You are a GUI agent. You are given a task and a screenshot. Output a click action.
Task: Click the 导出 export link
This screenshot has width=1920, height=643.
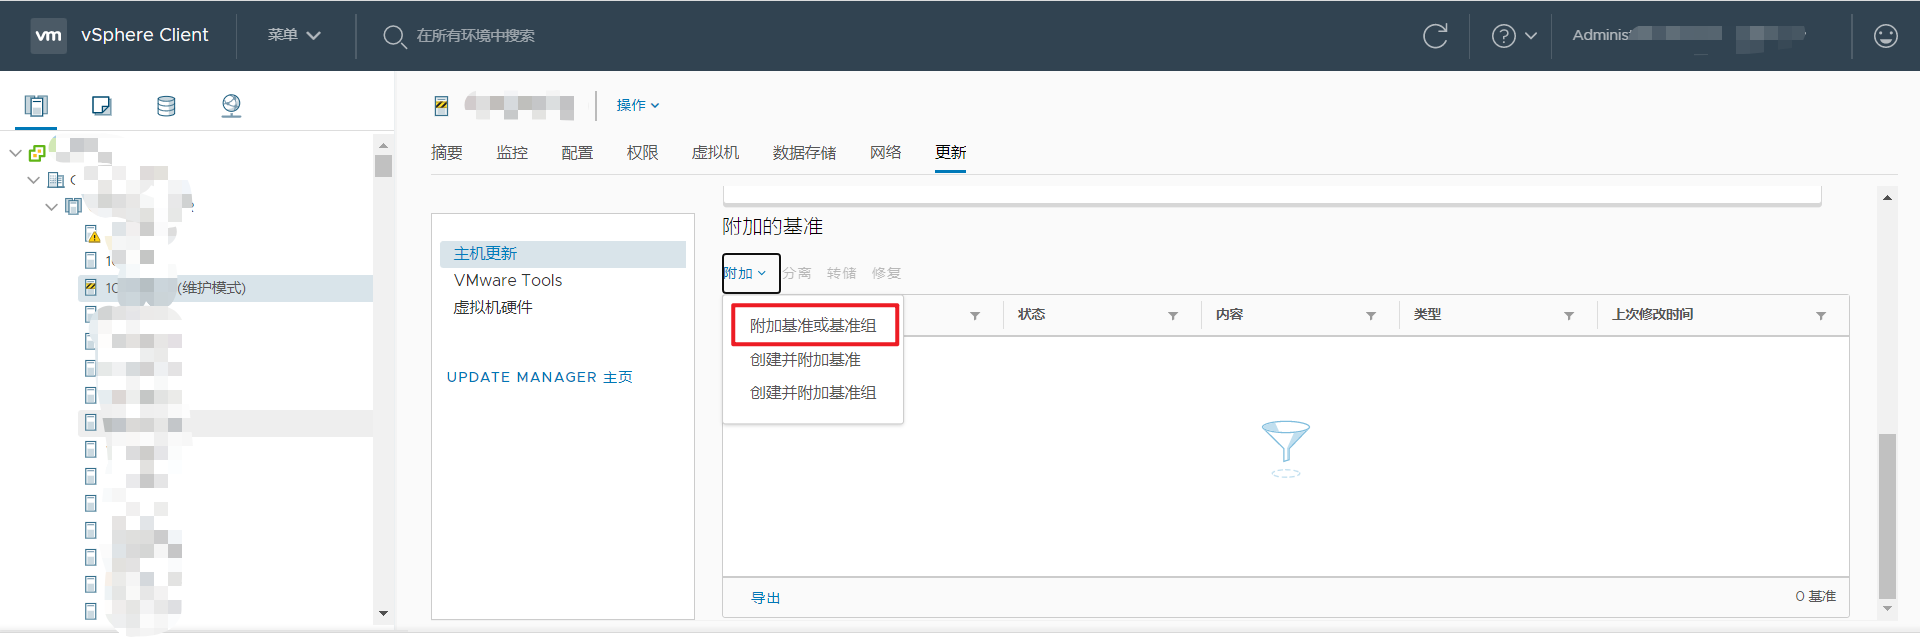click(x=766, y=598)
